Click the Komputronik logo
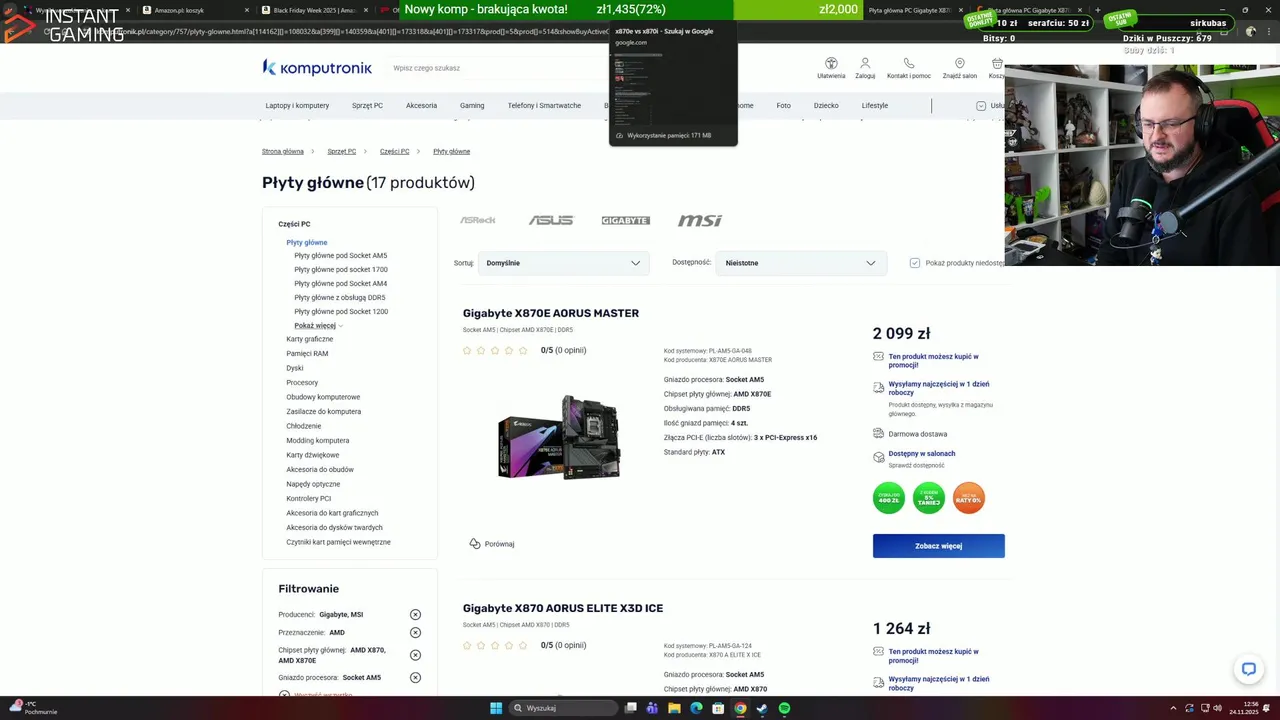 pos(317,67)
